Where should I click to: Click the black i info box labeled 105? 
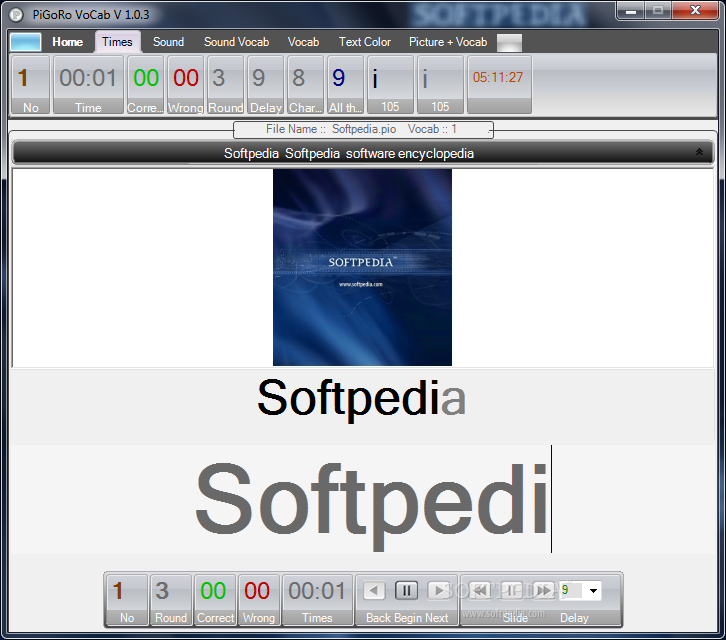click(390, 85)
